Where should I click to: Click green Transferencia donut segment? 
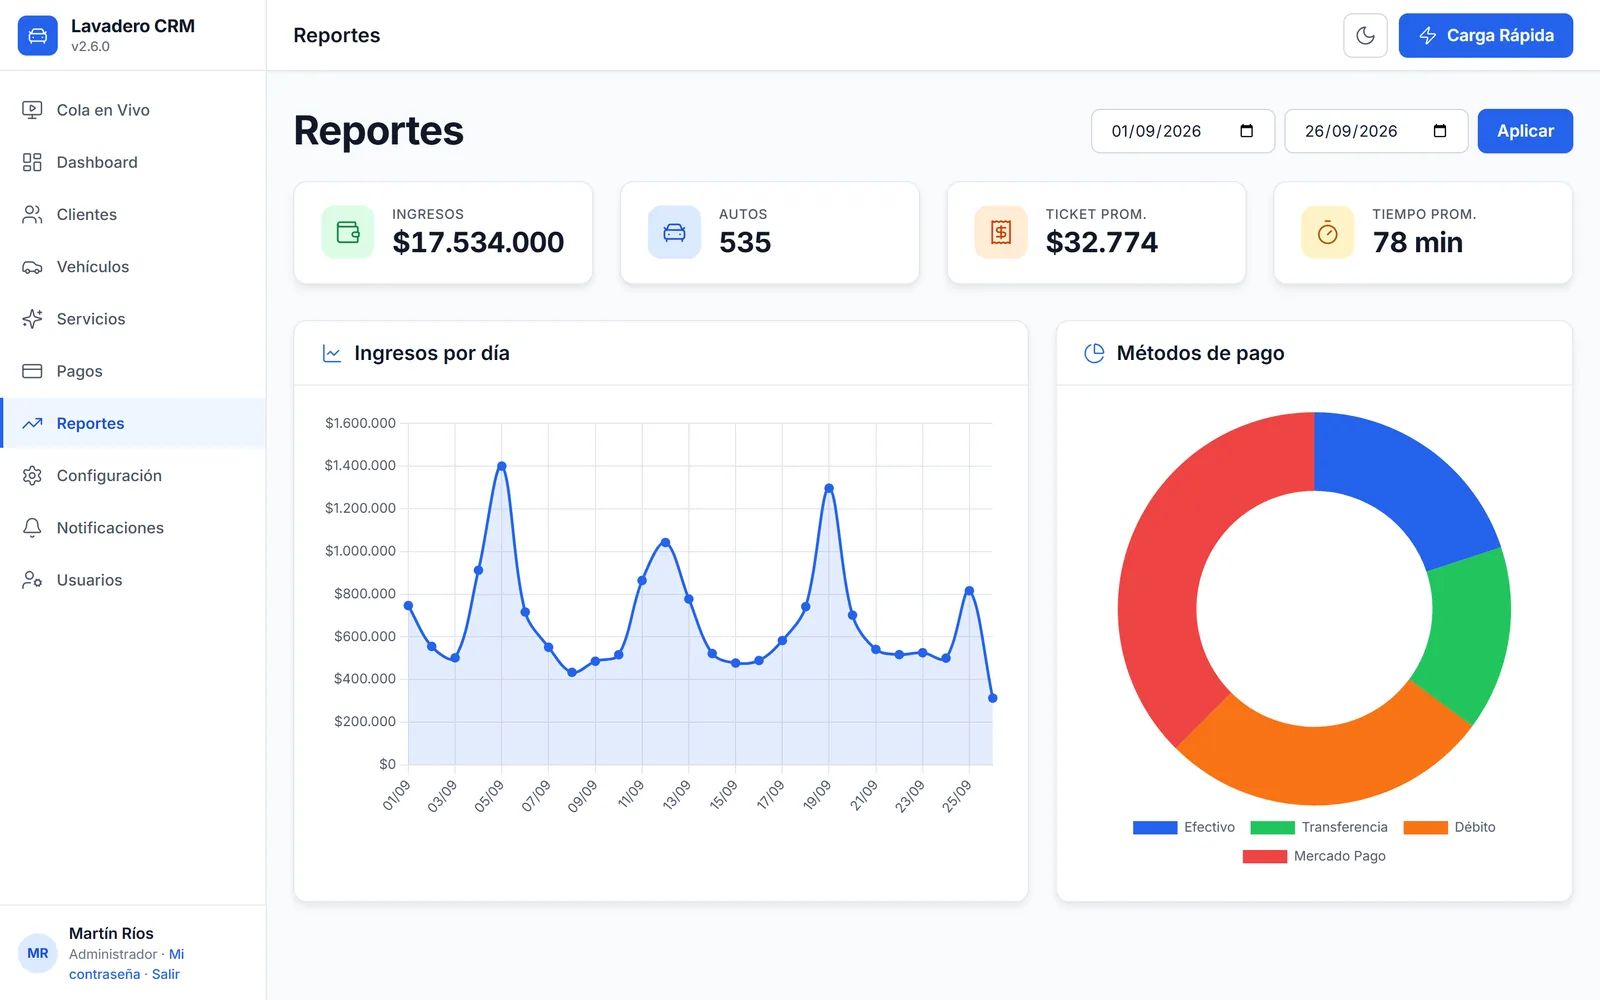(x=1470, y=632)
